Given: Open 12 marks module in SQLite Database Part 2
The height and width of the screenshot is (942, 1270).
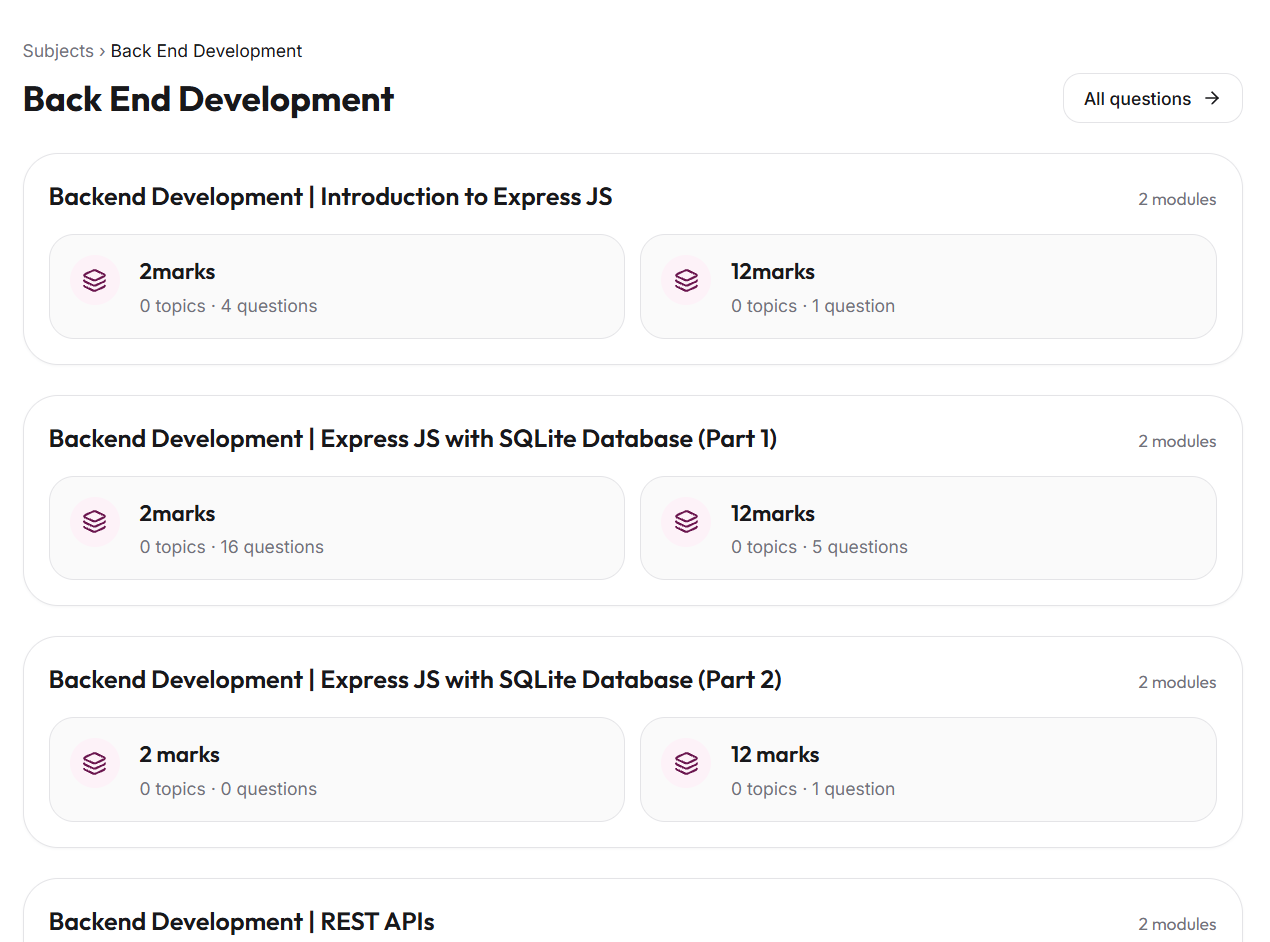Looking at the screenshot, I should 928,769.
